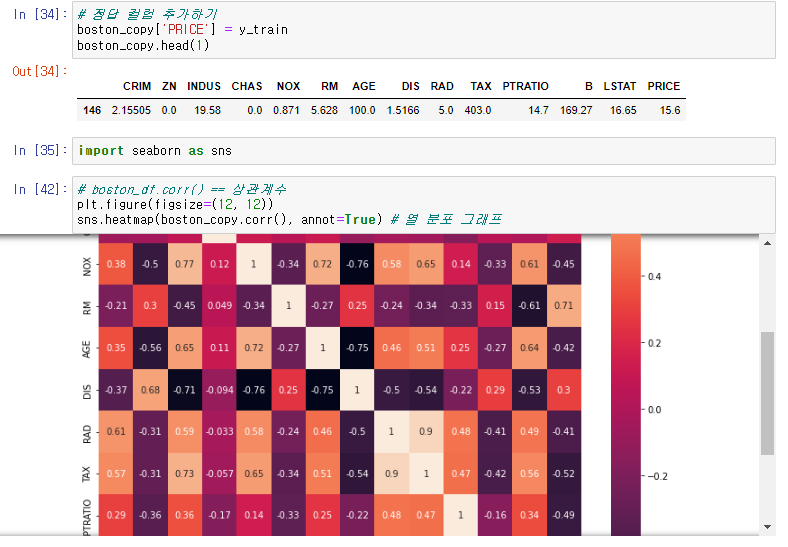Click the heatmap AGE axis label

(x=87, y=349)
